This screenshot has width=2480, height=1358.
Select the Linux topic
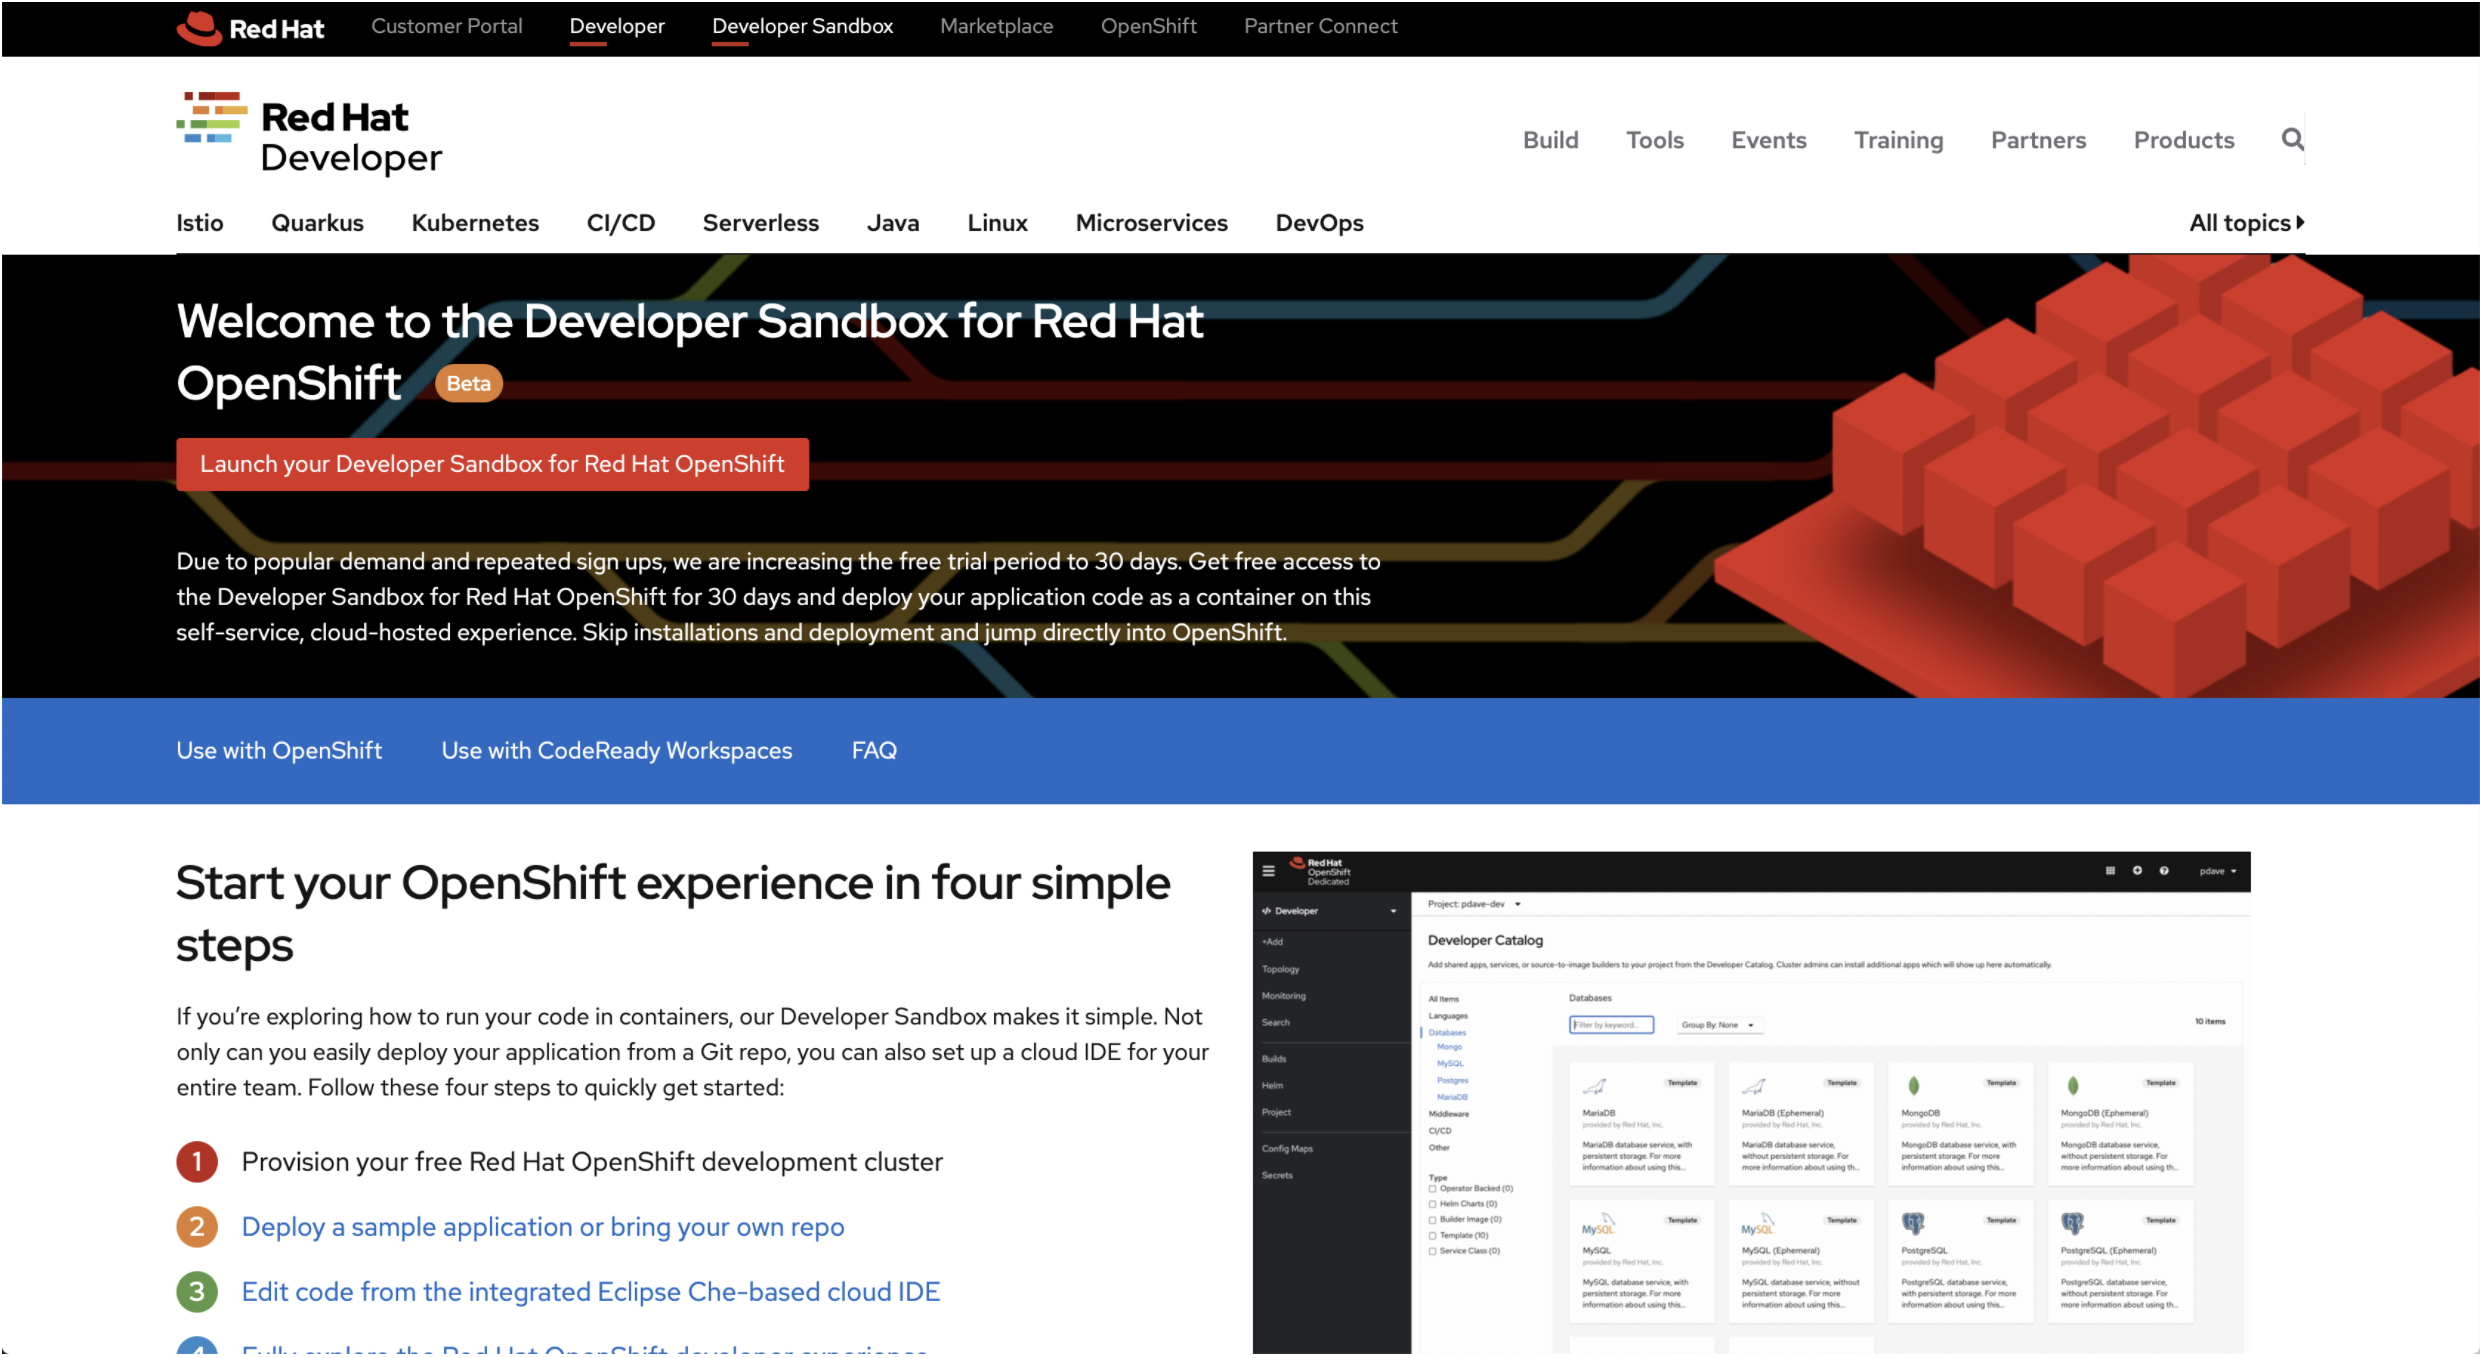(x=997, y=223)
